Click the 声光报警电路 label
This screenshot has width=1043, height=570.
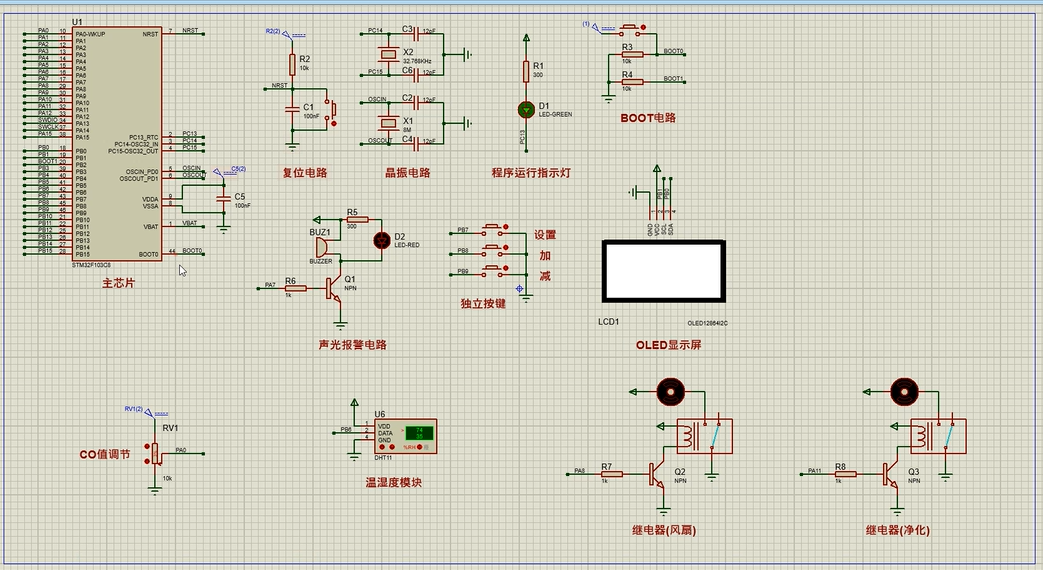(x=353, y=345)
